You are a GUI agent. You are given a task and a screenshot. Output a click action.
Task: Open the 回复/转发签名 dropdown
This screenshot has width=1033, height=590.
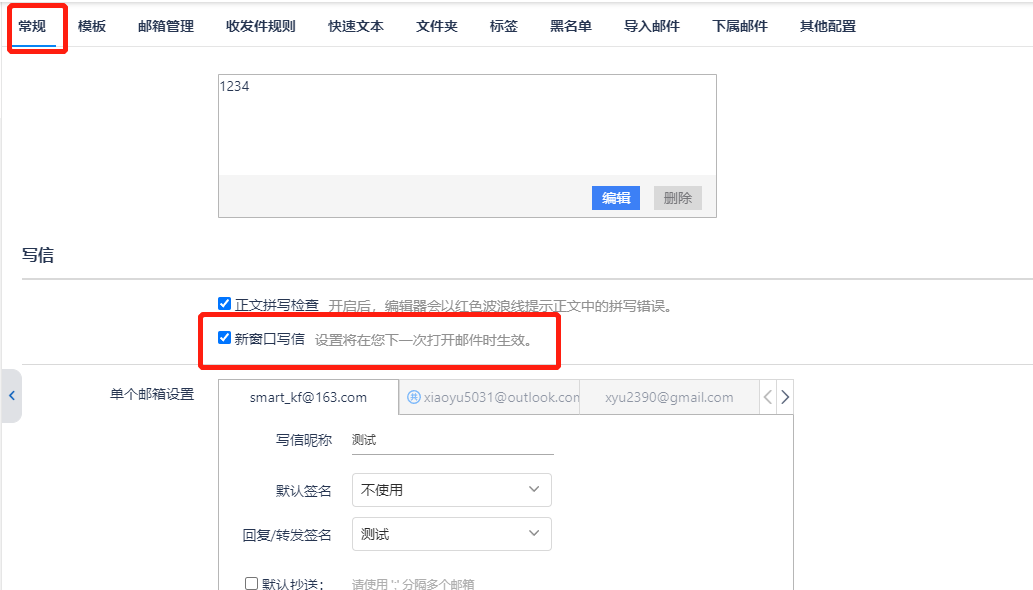click(451, 534)
